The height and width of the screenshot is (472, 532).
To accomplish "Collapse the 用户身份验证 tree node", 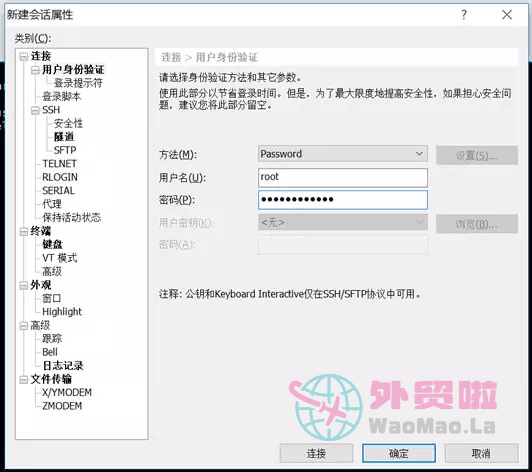I will pos(35,70).
